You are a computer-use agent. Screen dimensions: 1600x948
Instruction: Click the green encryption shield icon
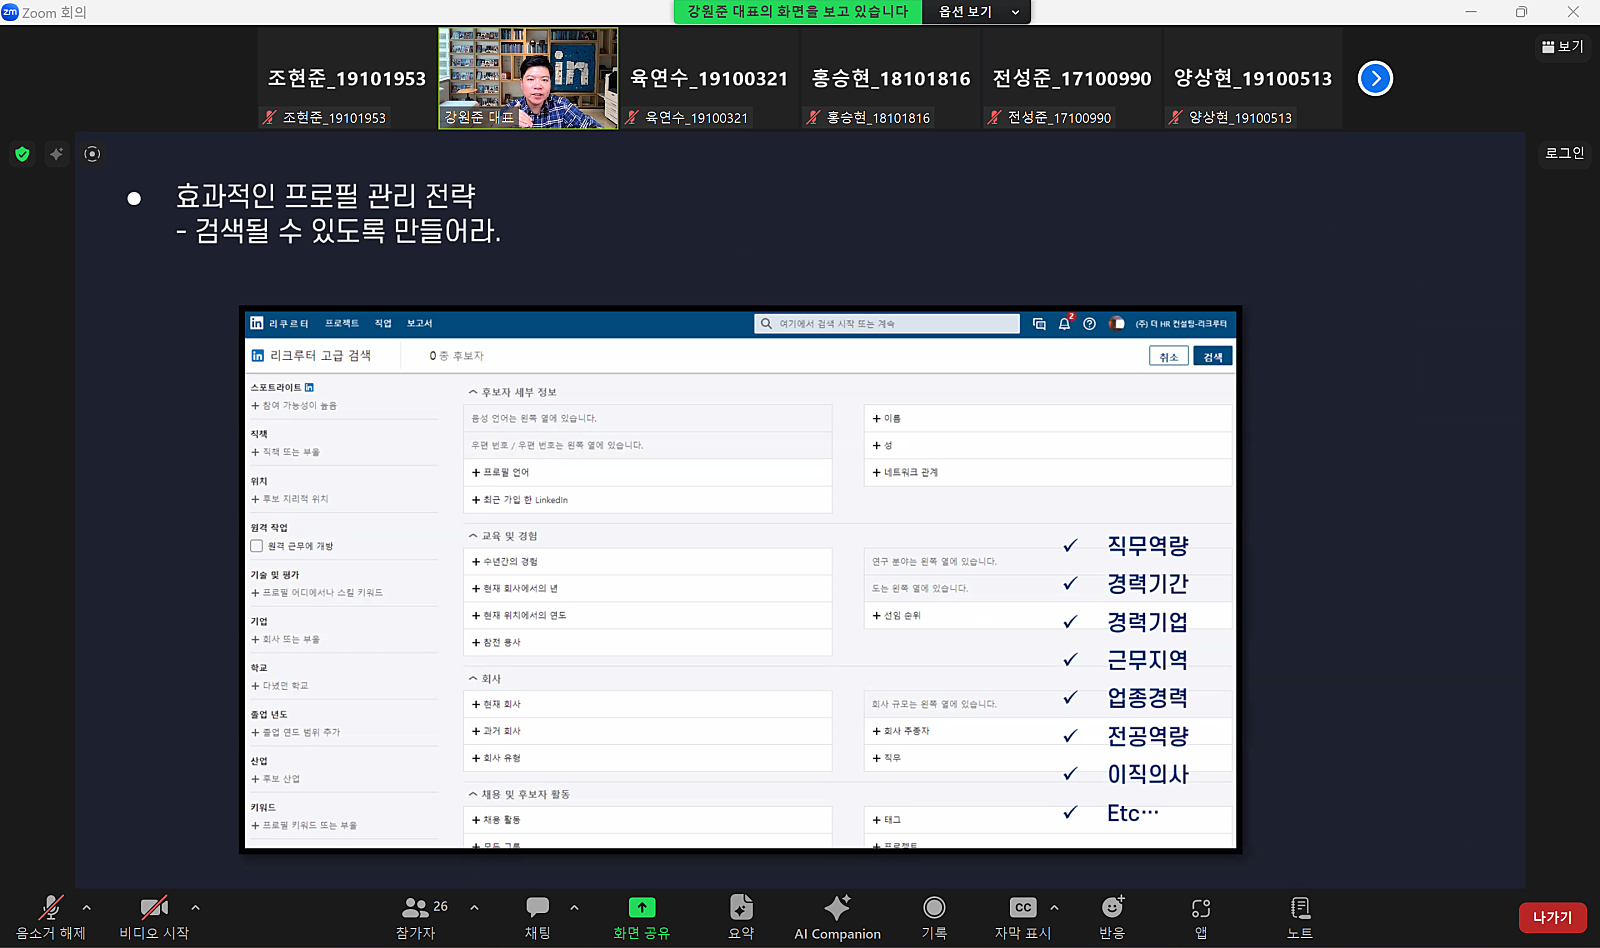tap(22, 154)
